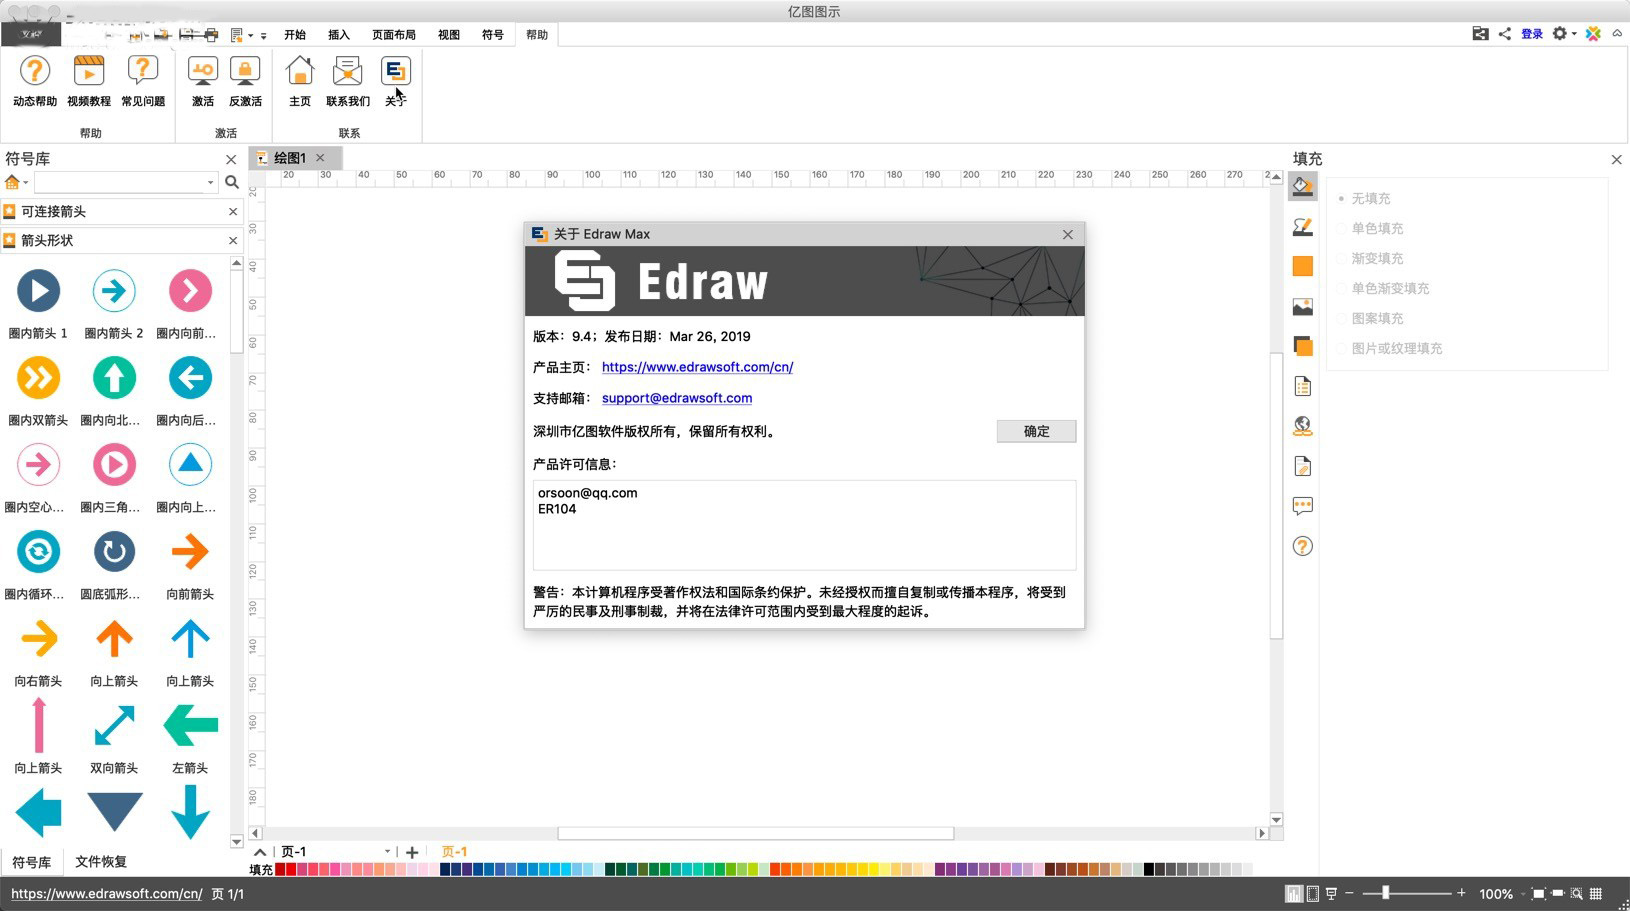Toggle the grid icon in status bar
The image size is (1630, 911).
[x=1596, y=893]
